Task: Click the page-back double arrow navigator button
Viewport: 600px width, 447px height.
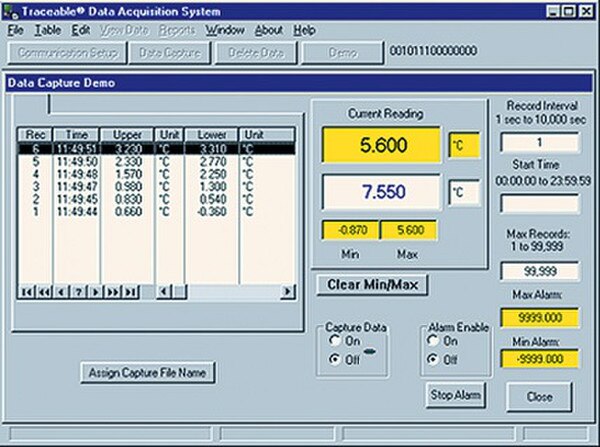Action: click(x=43, y=291)
